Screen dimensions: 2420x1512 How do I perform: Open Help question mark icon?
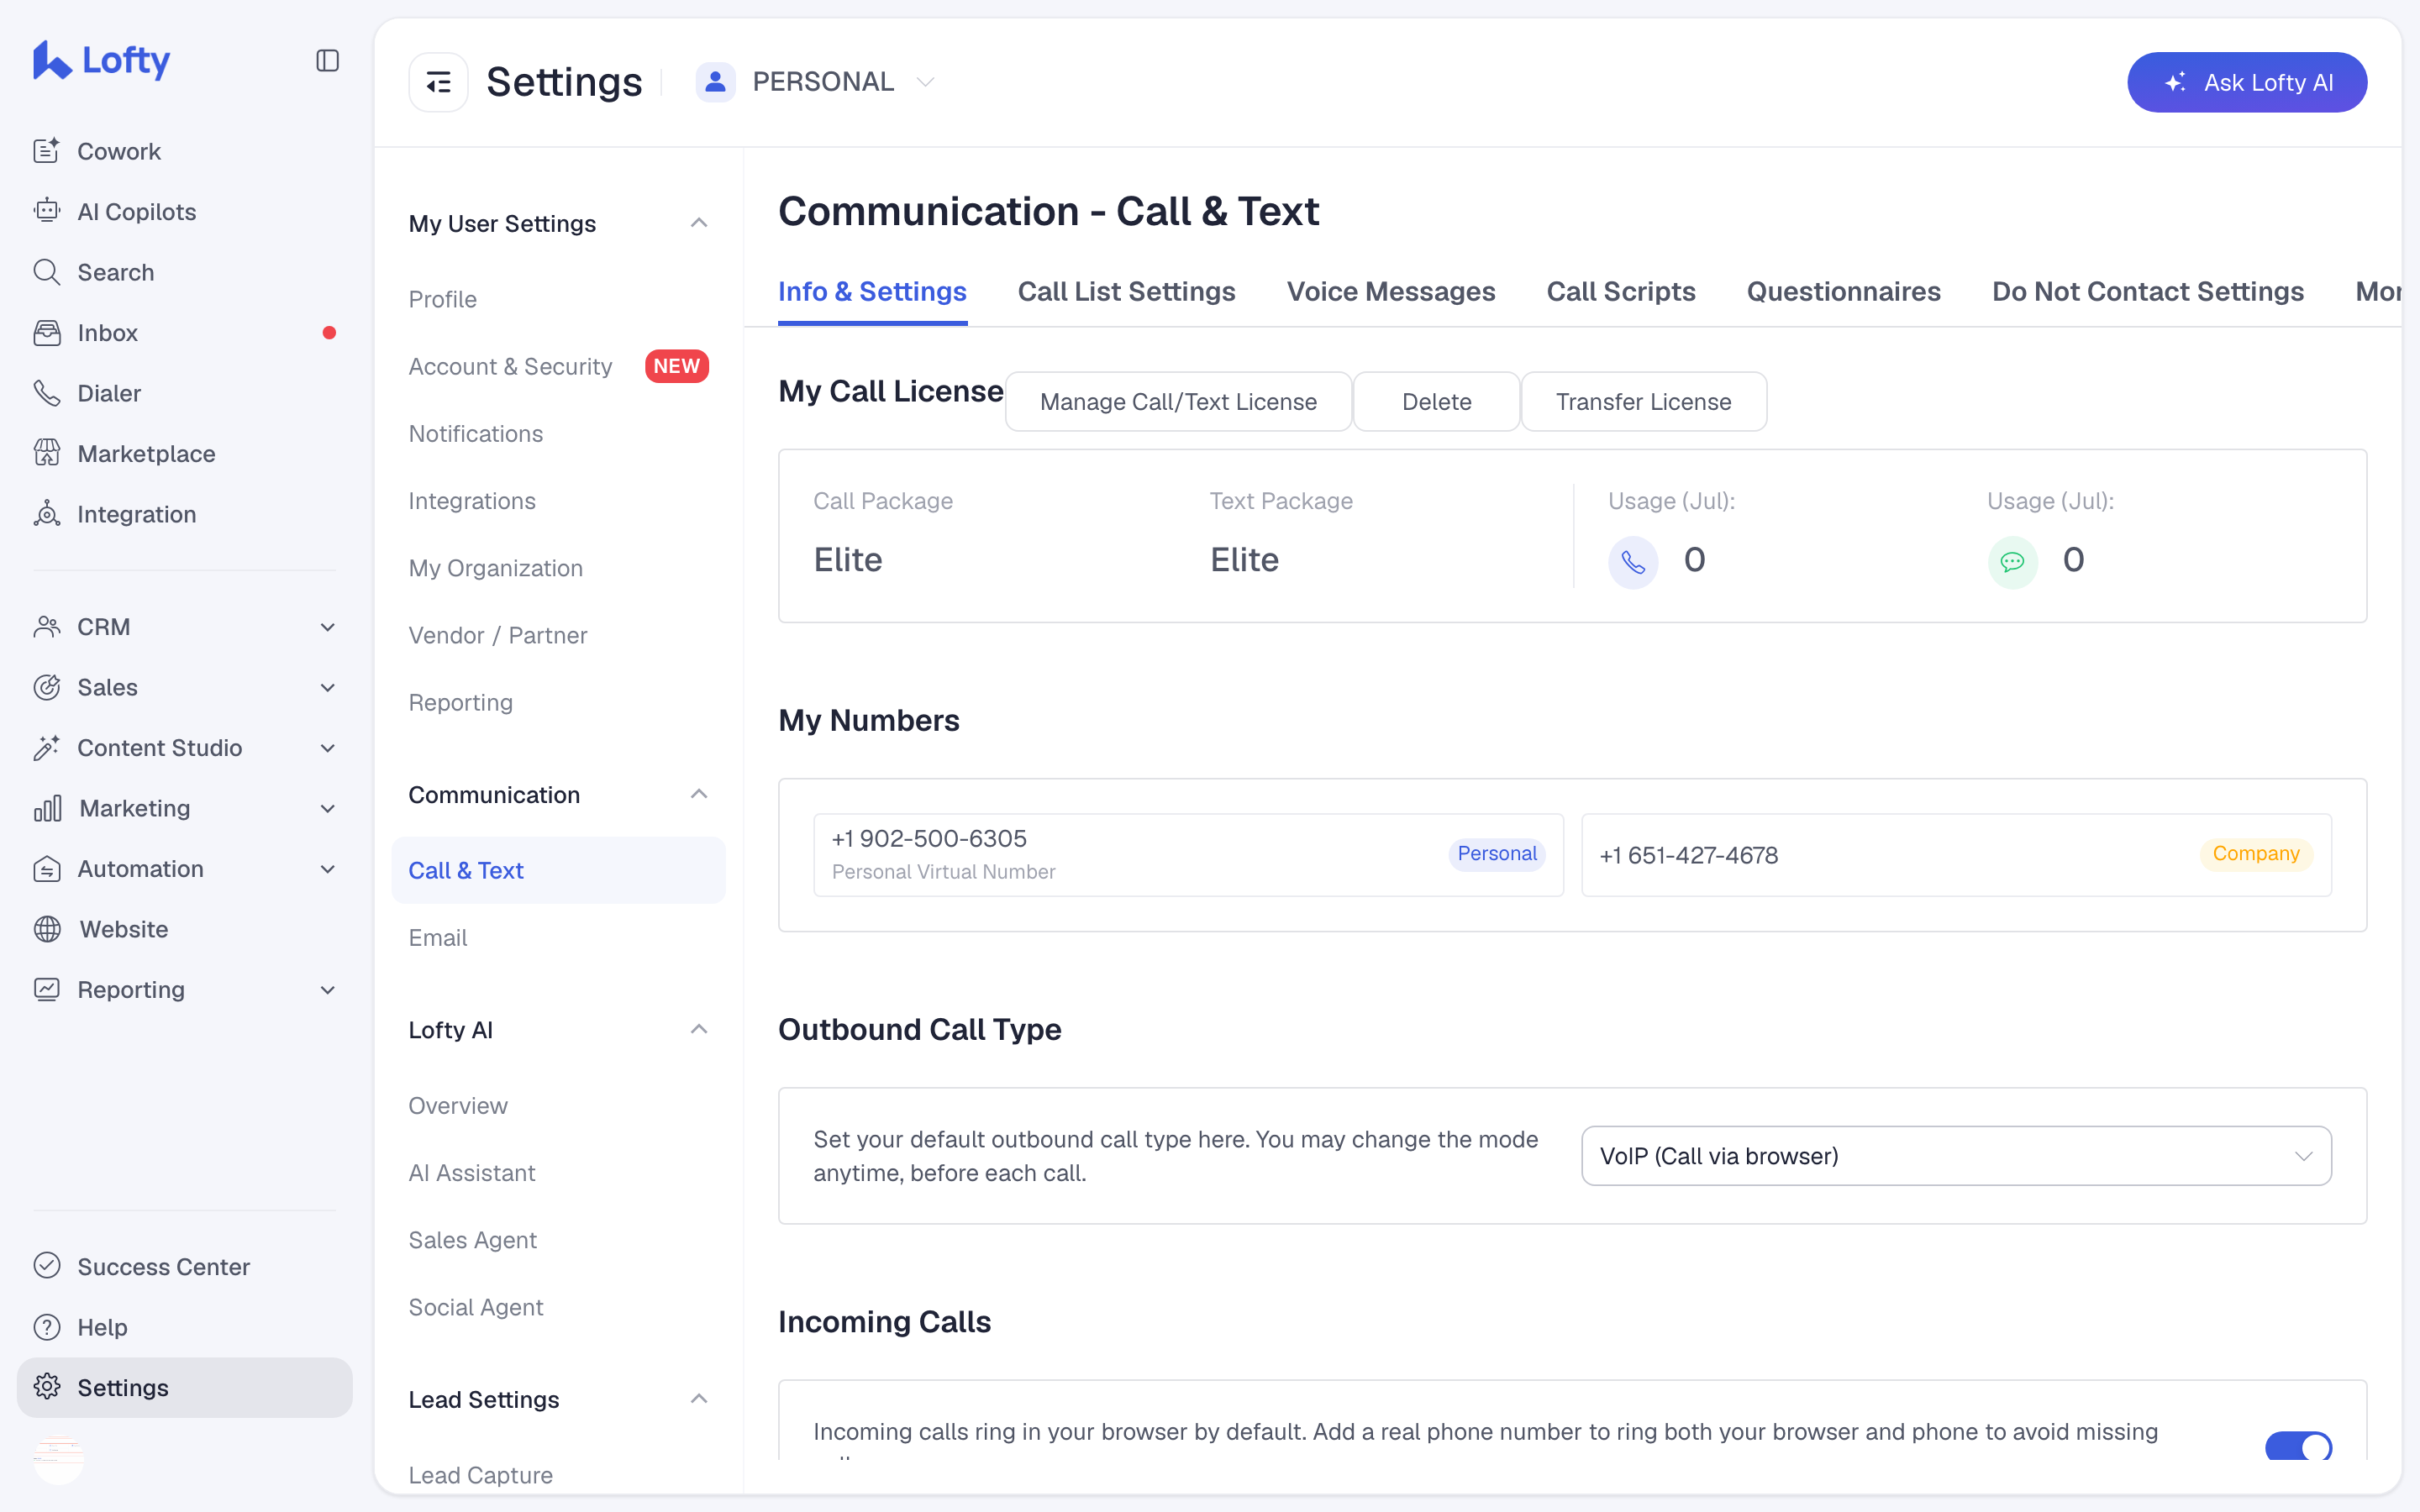[x=47, y=1327]
